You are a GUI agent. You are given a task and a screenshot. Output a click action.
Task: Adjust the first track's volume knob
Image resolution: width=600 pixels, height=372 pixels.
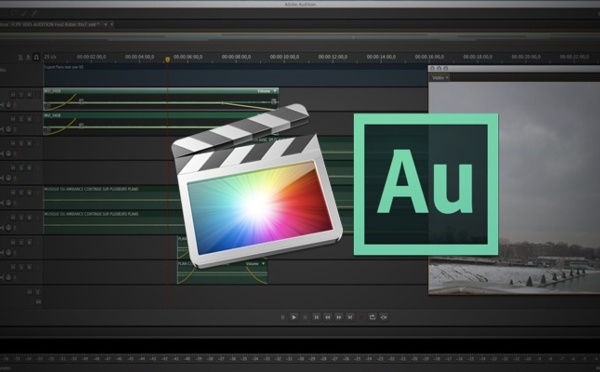click(x=8, y=104)
